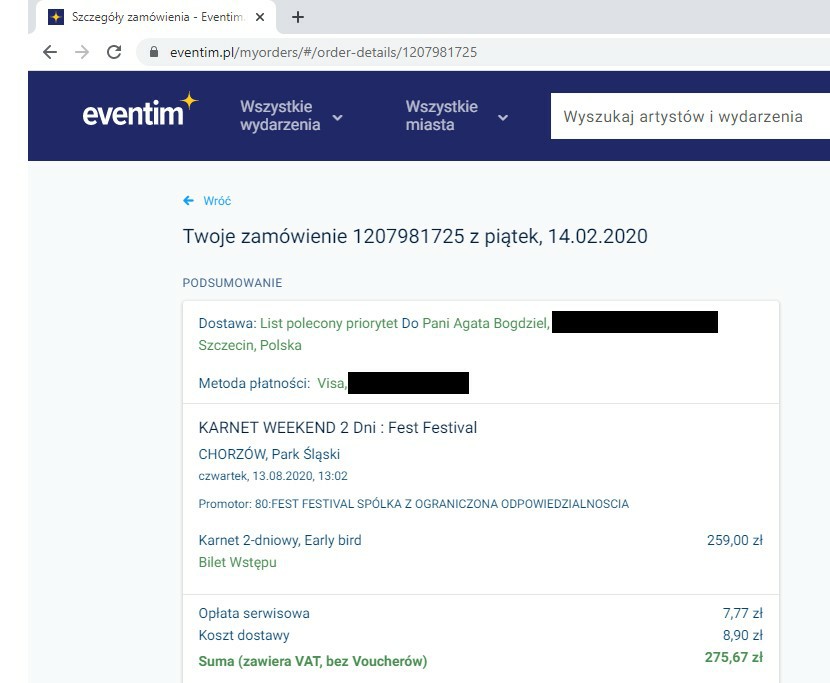Click the delivery cost 8,90 zł
The height and width of the screenshot is (683, 830).
click(743, 635)
